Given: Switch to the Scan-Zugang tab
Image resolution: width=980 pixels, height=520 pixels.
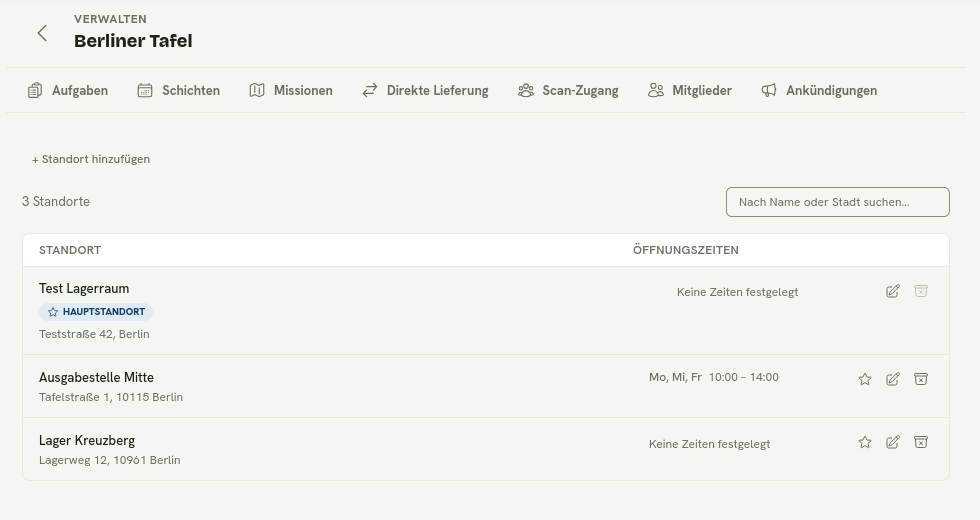Looking at the screenshot, I should 568,91.
